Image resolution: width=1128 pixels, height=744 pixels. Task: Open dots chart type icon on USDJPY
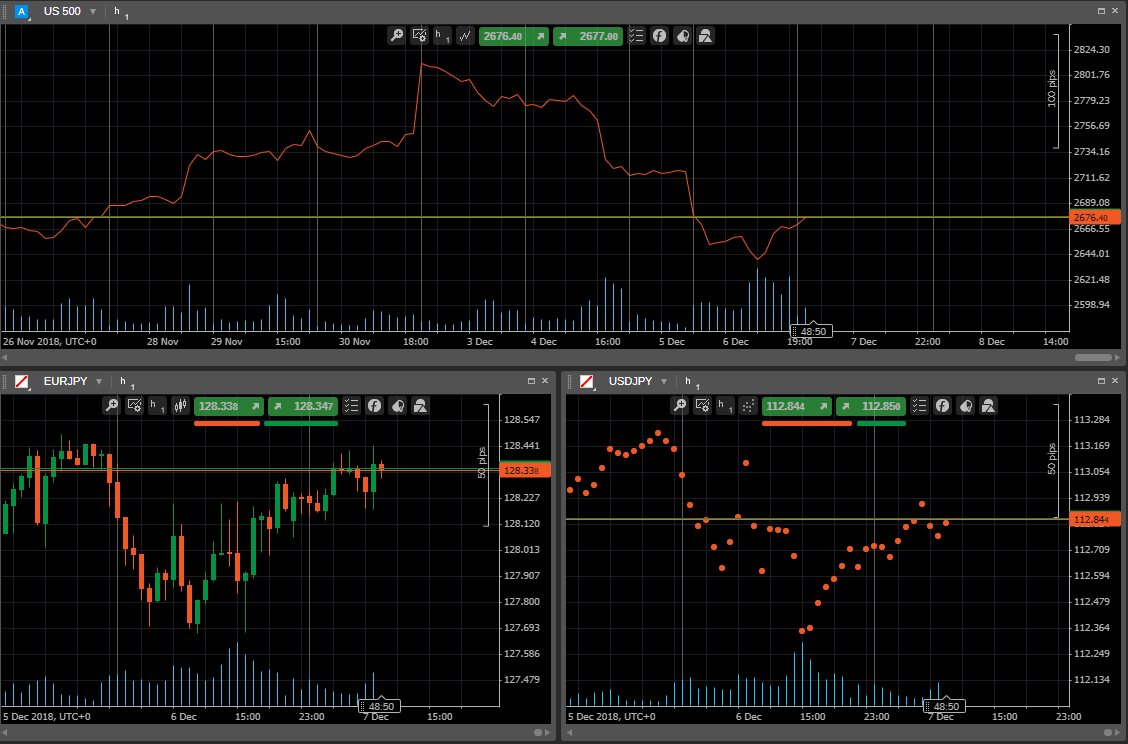(748, 406)
